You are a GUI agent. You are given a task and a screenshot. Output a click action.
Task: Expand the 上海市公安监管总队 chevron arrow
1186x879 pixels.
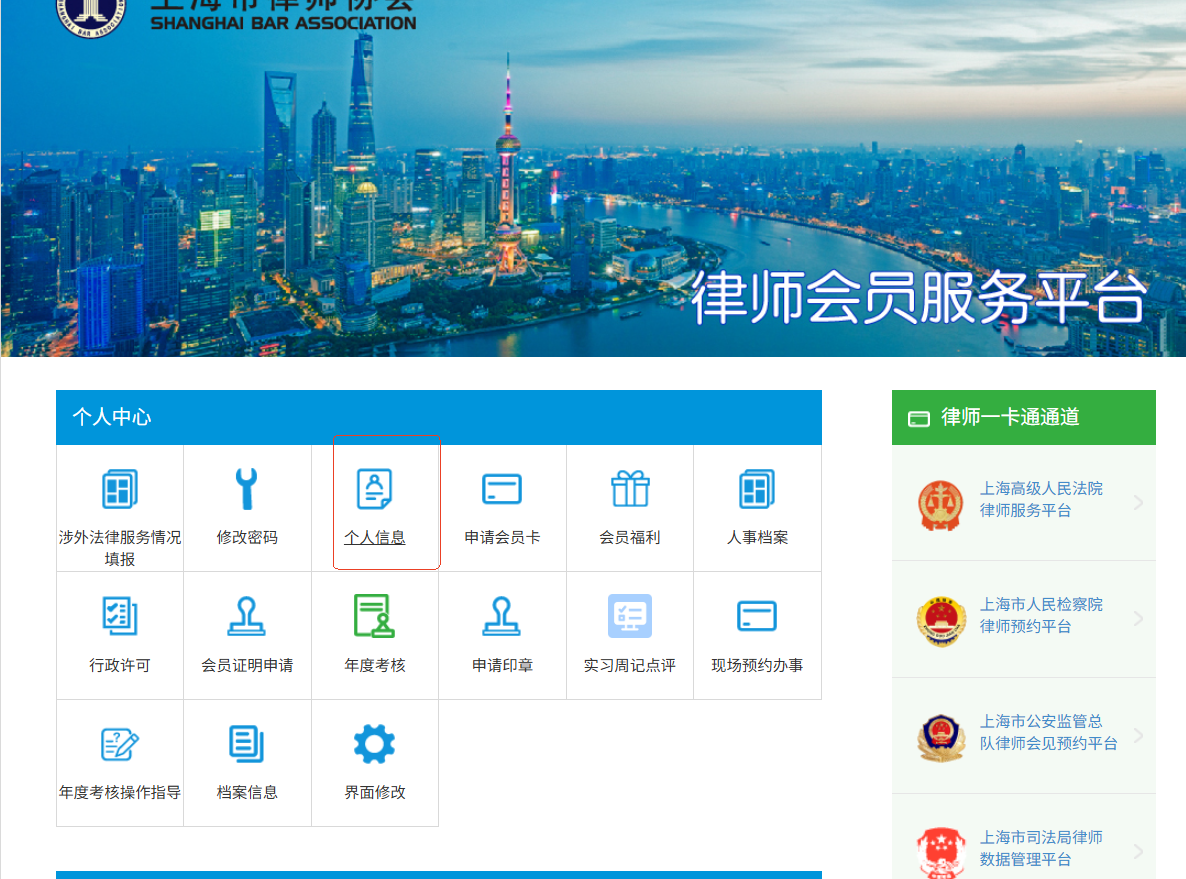[x=1138, y=736]
